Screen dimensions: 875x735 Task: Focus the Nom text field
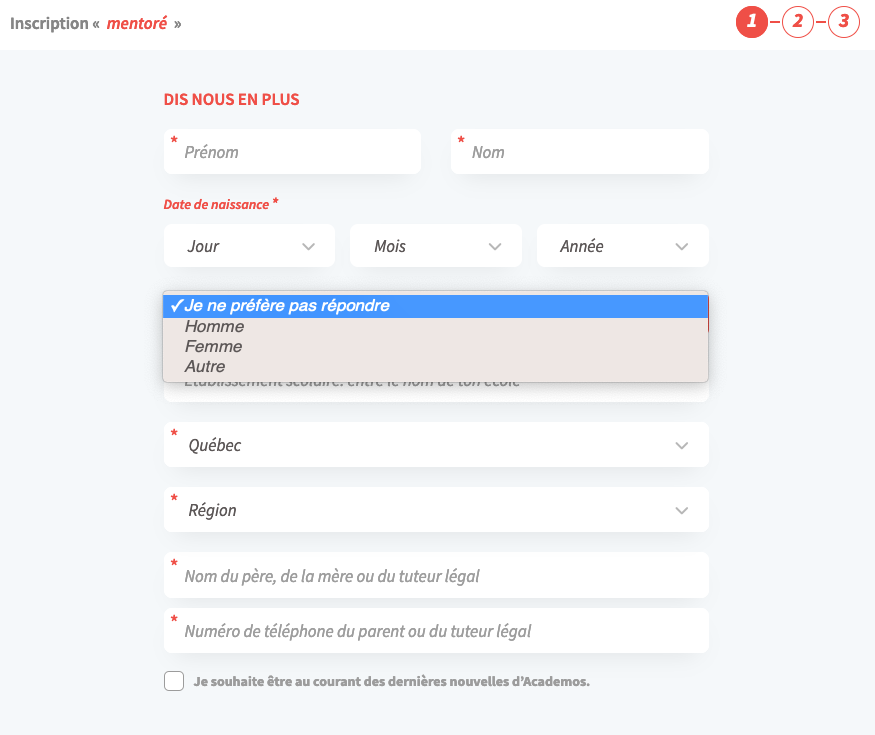[580, 152]
